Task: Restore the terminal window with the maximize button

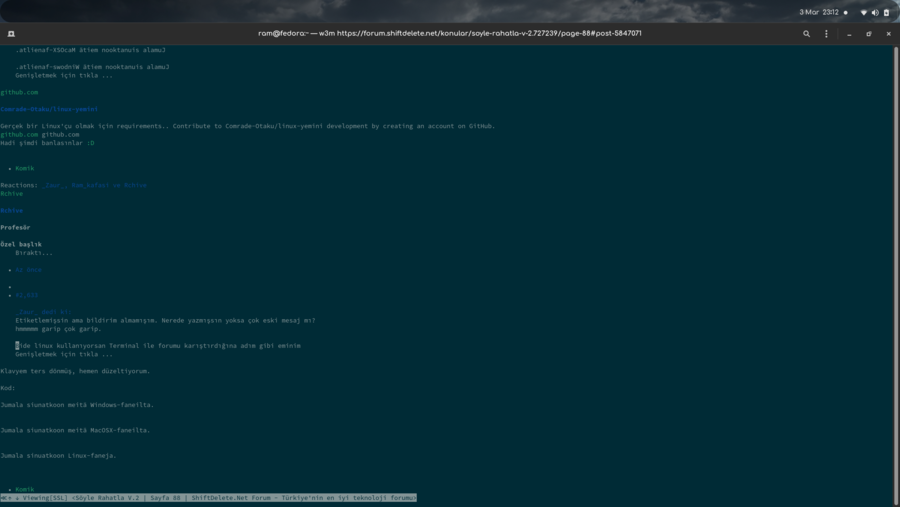Action: tap(869, 34)
